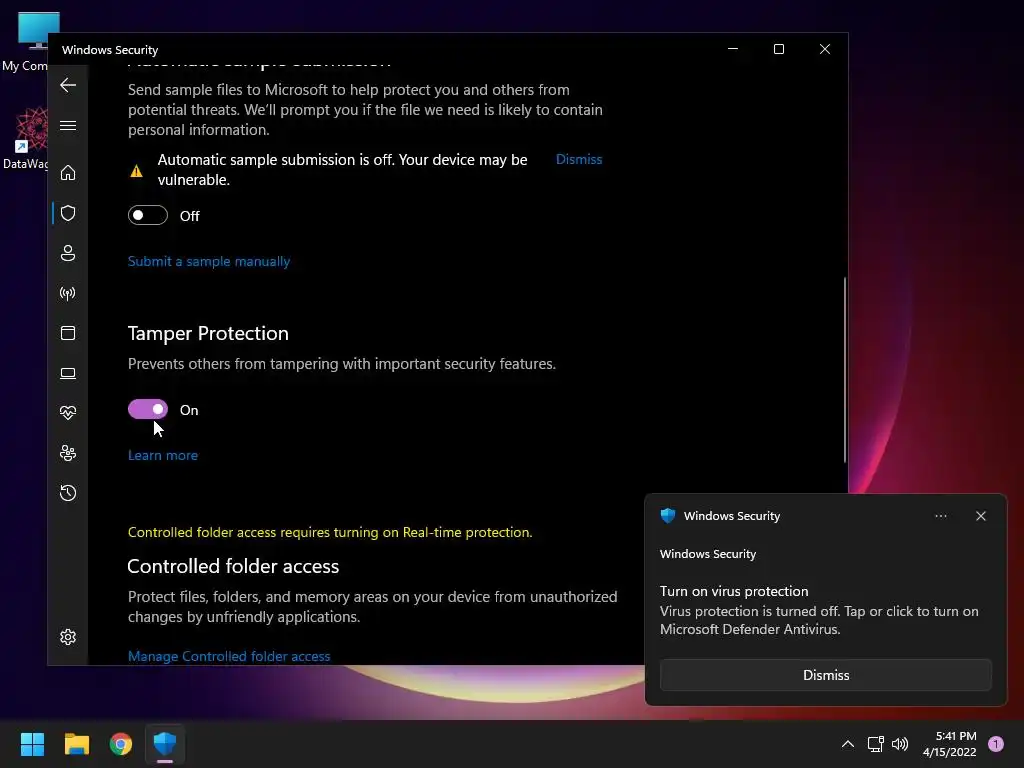Click the window vertical scrollbar thumb
1024x768 pixels.
click(844, 370)
